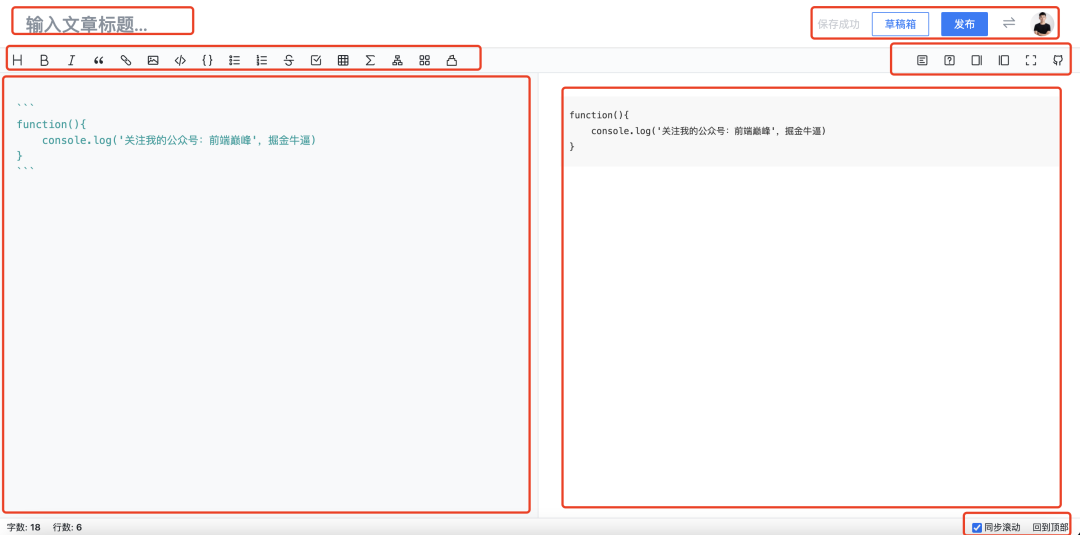Click the console.log line in the editor

179,140
